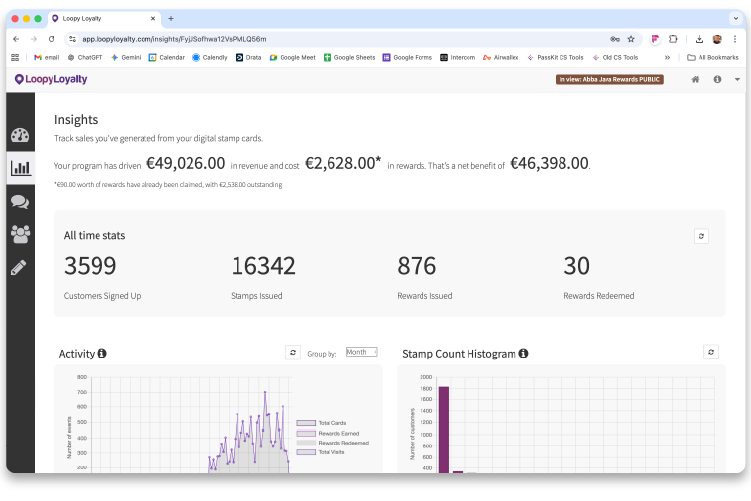Select the Insights bar chart sidebar icon
The image size is (751, 501).
(x=21, y=168)
